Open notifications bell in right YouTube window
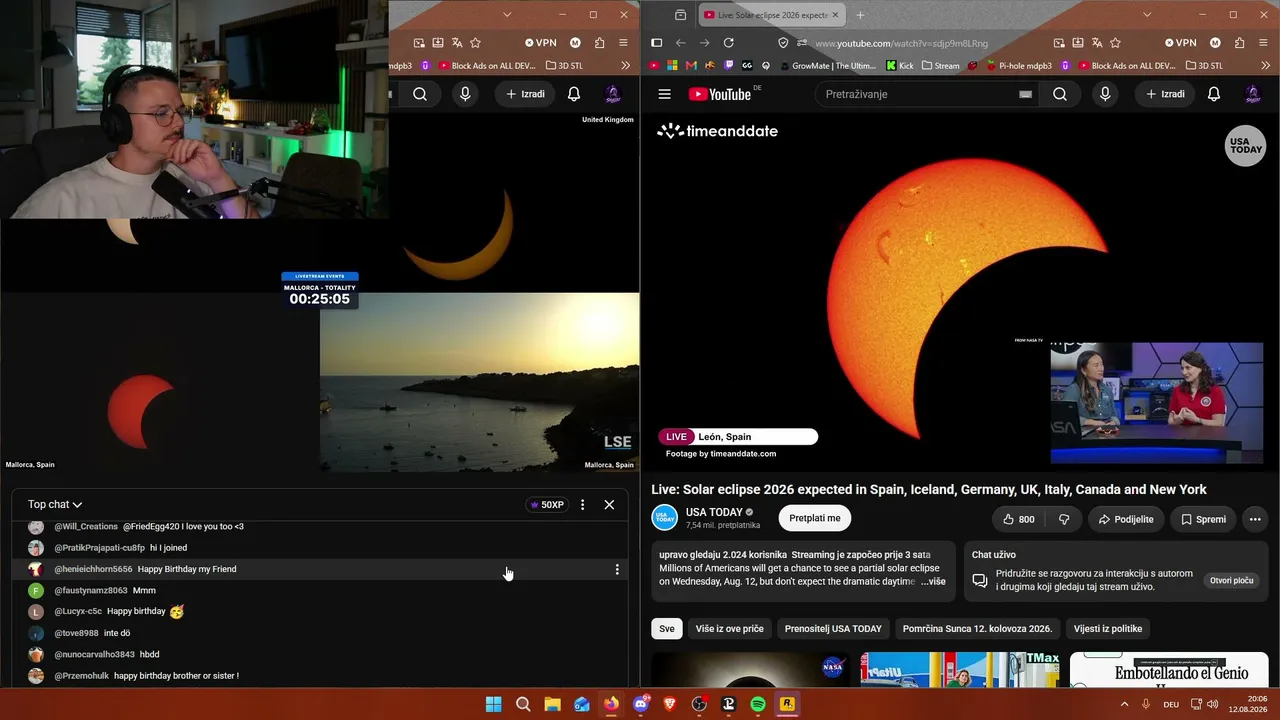Image resolution: width=1280 pixels, height=720 pixels. click(1214, 94)
